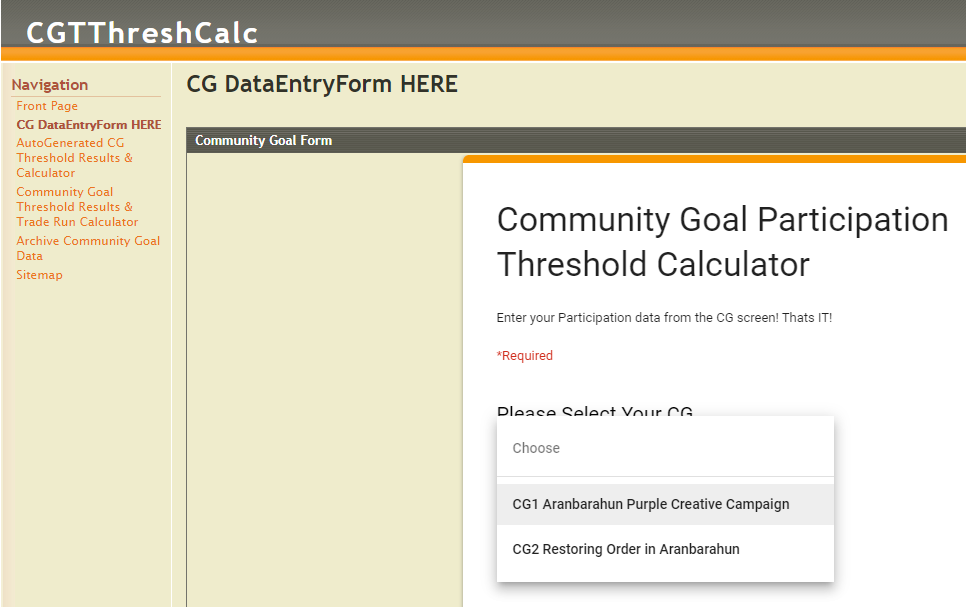Choose CG1 Aranbarahun Purple Creative Campaign option

coord(665,504)
